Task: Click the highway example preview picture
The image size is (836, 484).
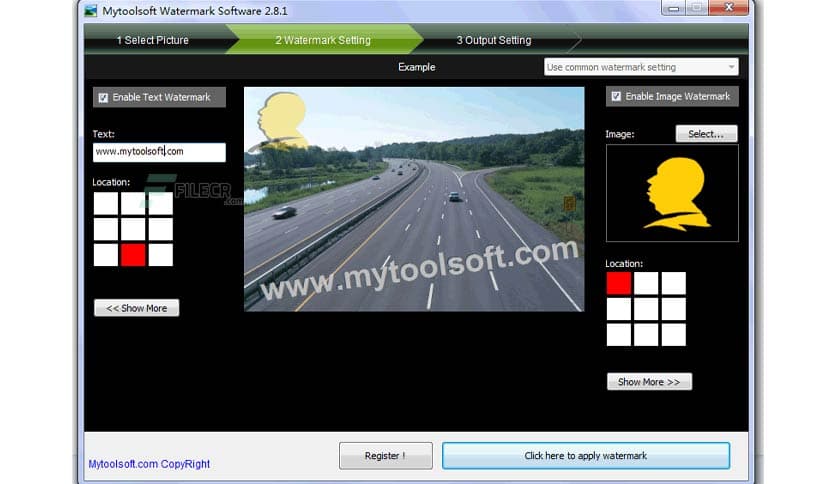Action: [x=414, y=199]
